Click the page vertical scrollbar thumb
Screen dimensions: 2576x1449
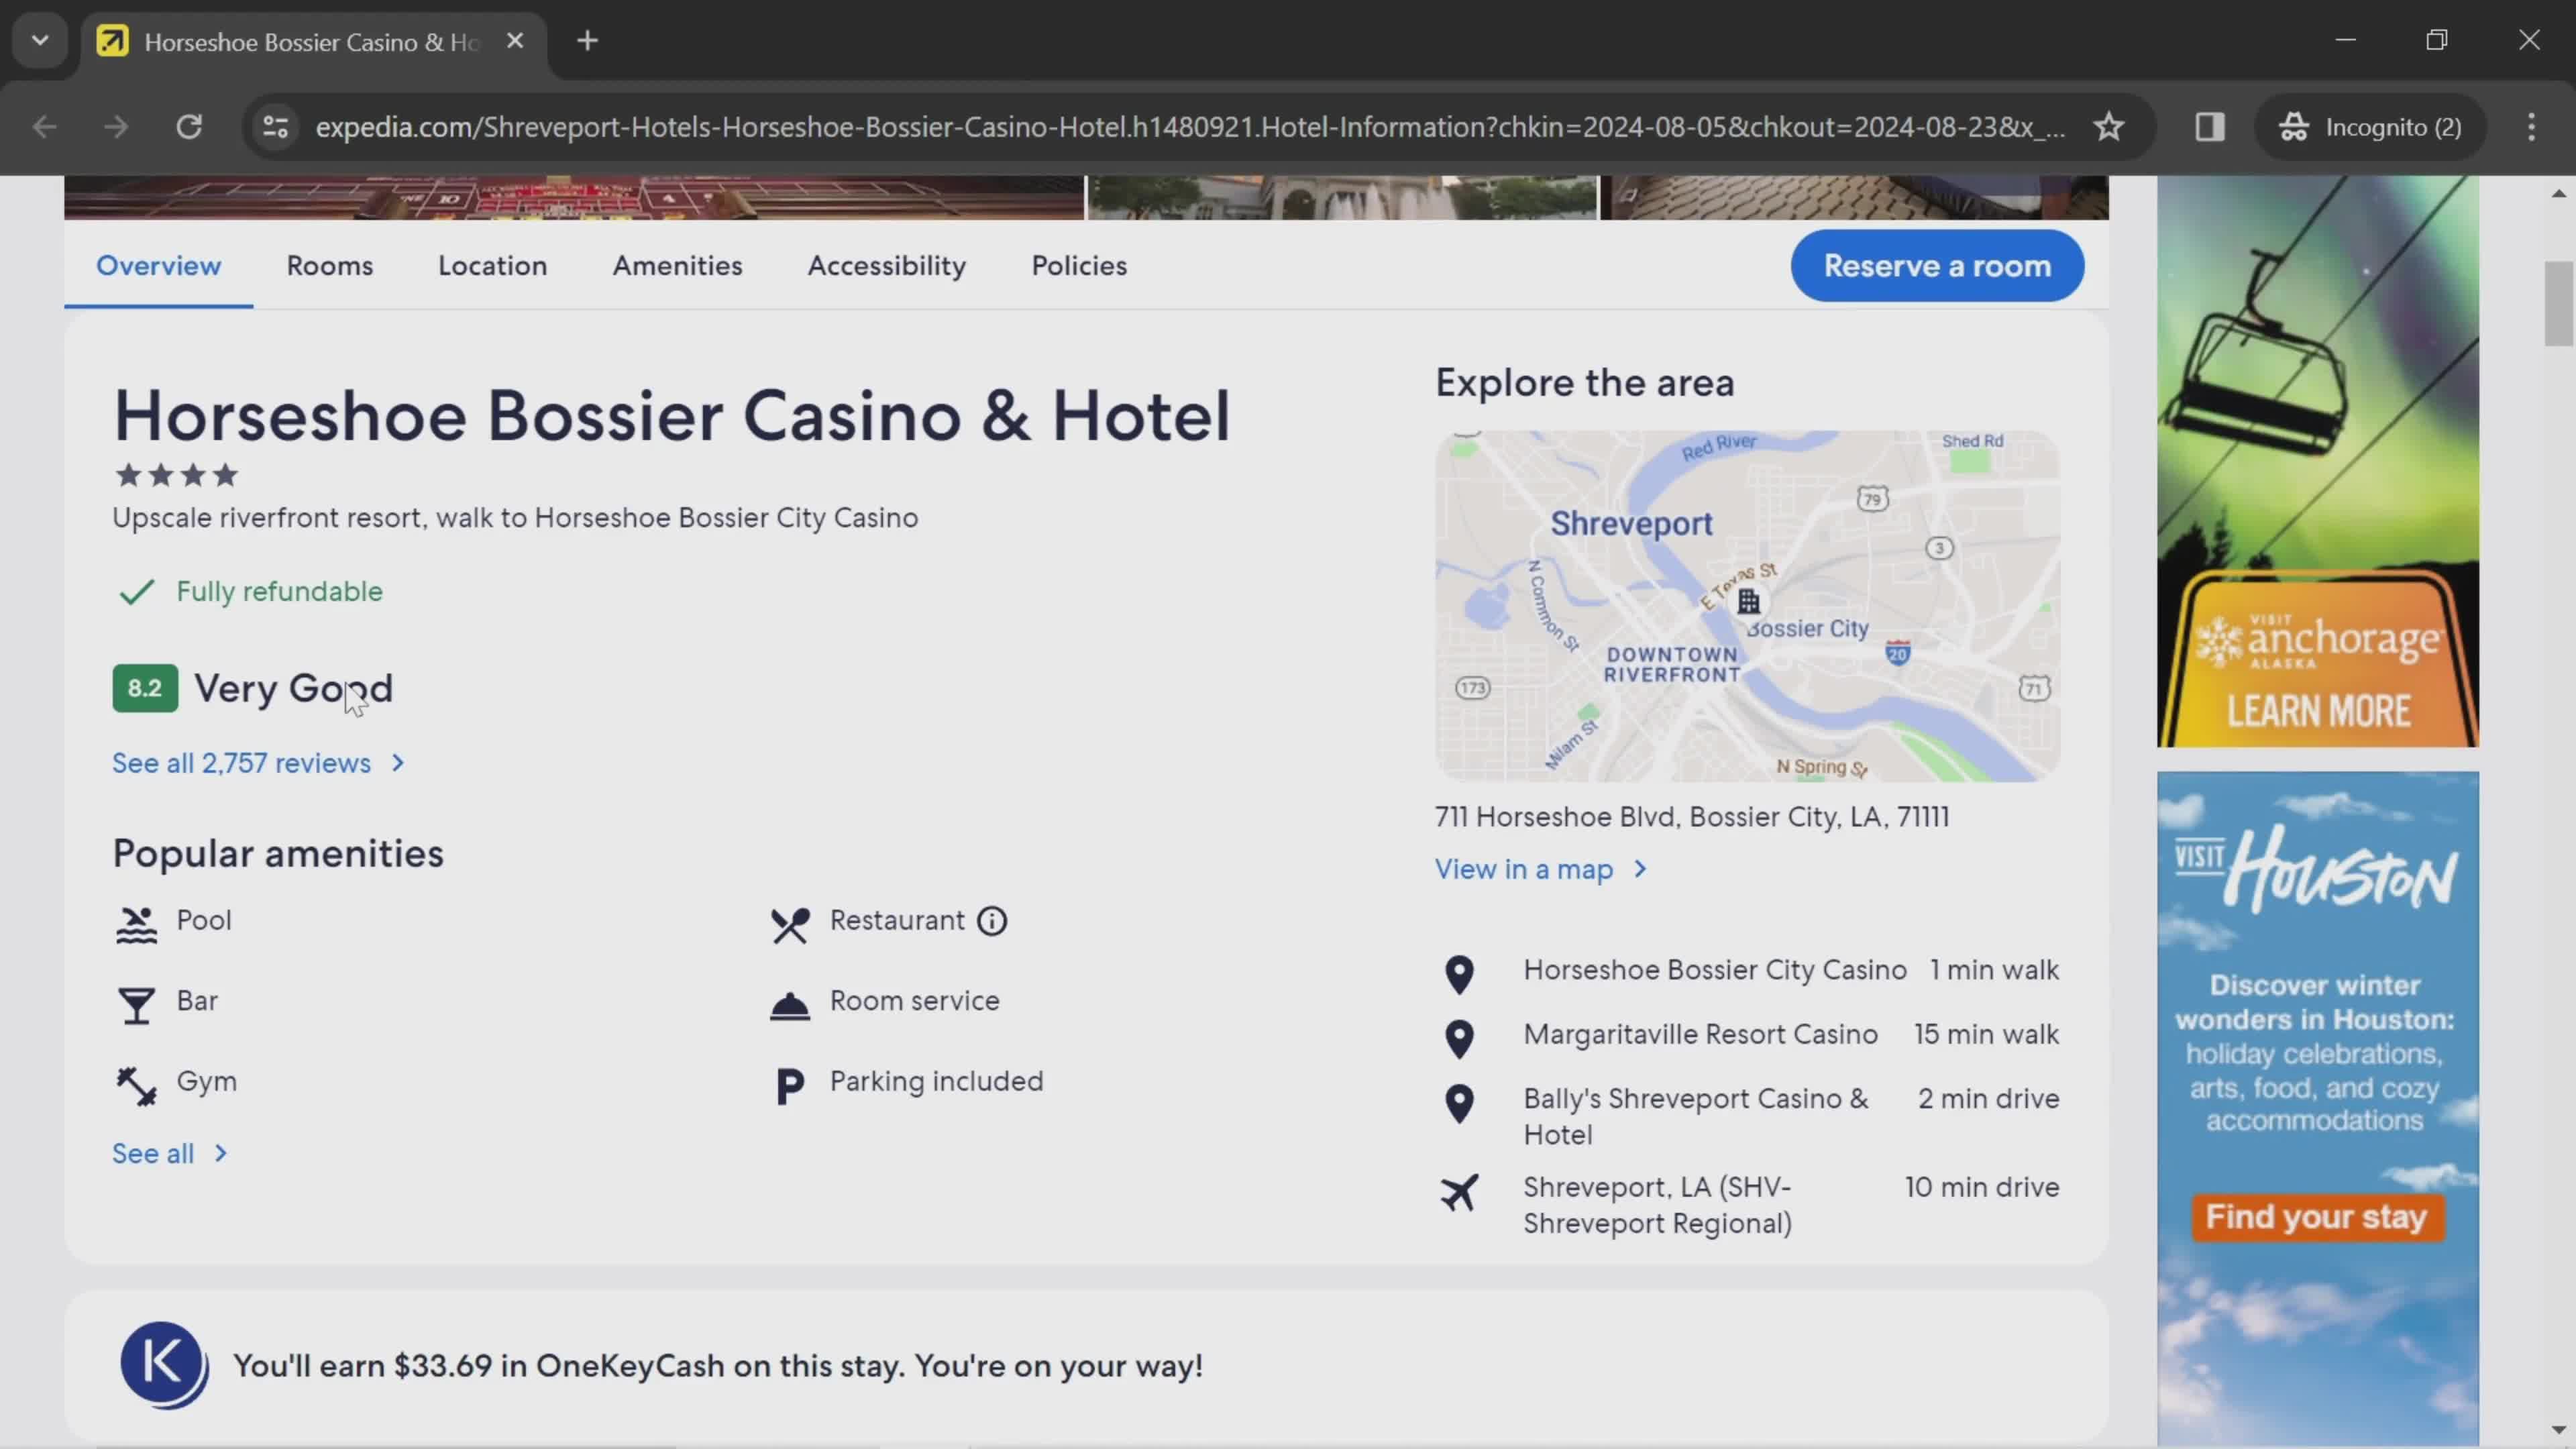point(2558,303)
